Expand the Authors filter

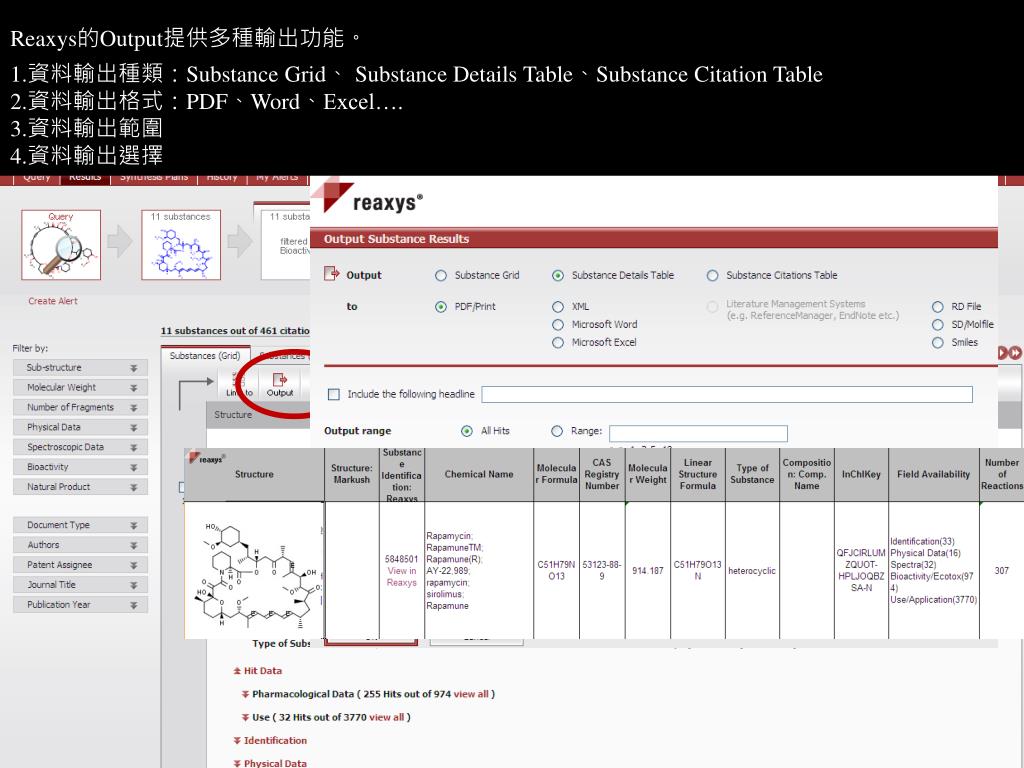coord(80,545)
